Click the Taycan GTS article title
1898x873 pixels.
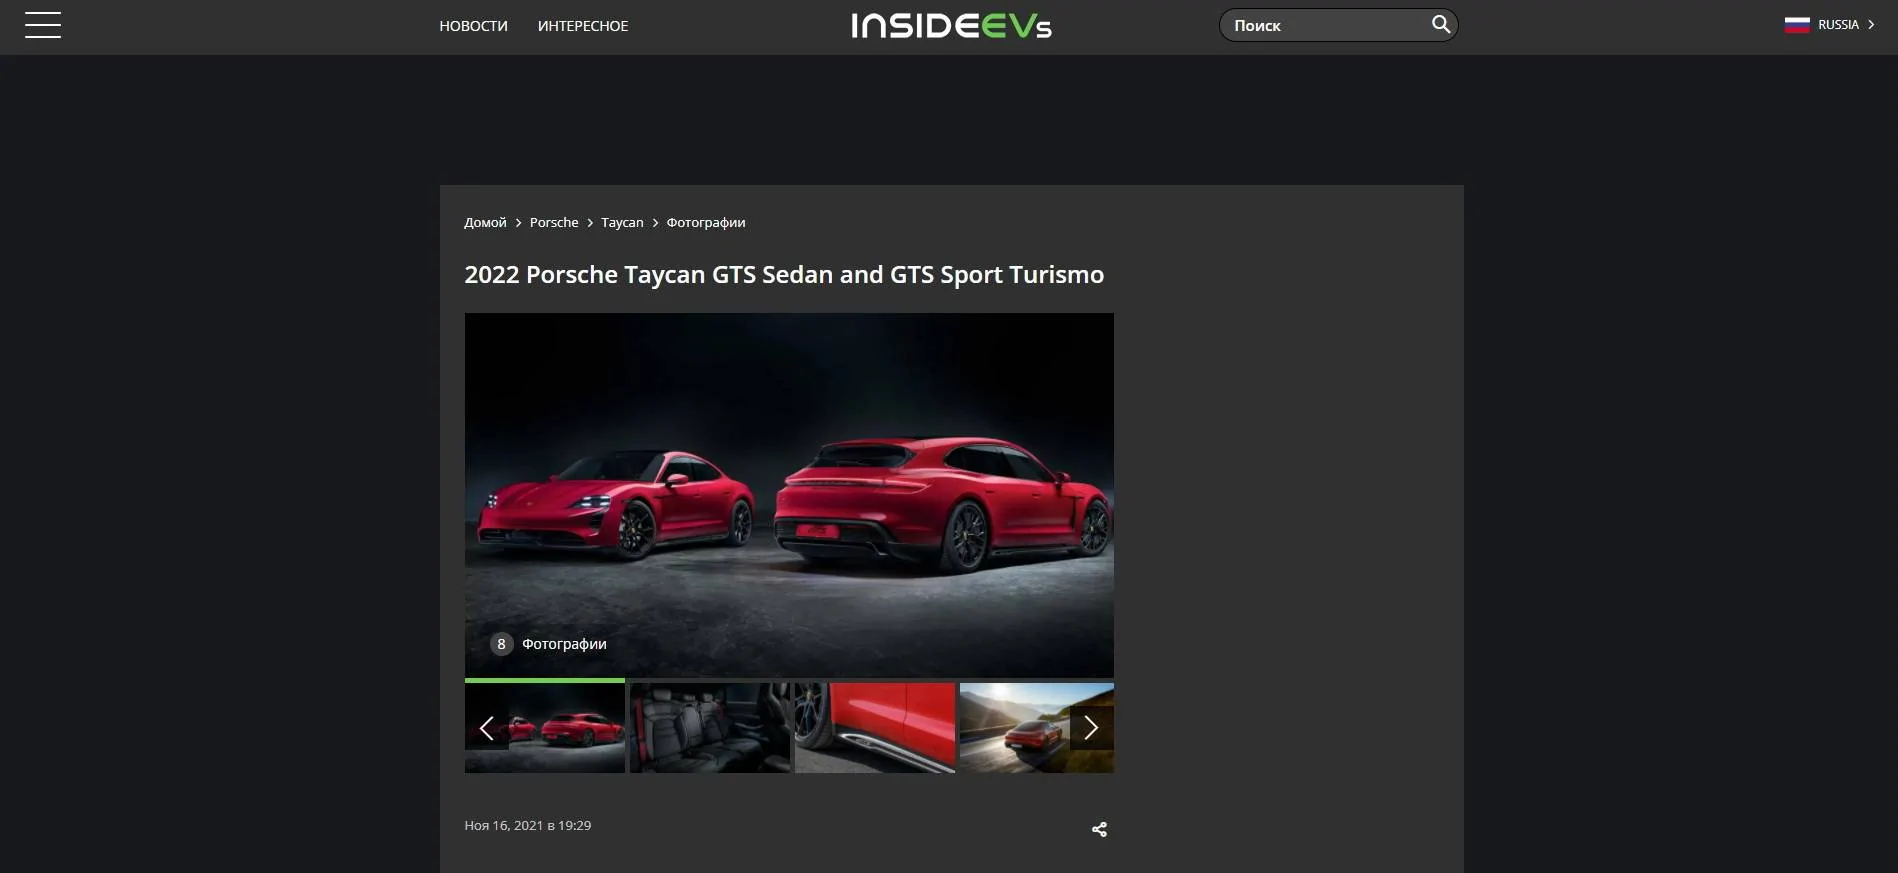pyautogui.click(x=784, y=274)
